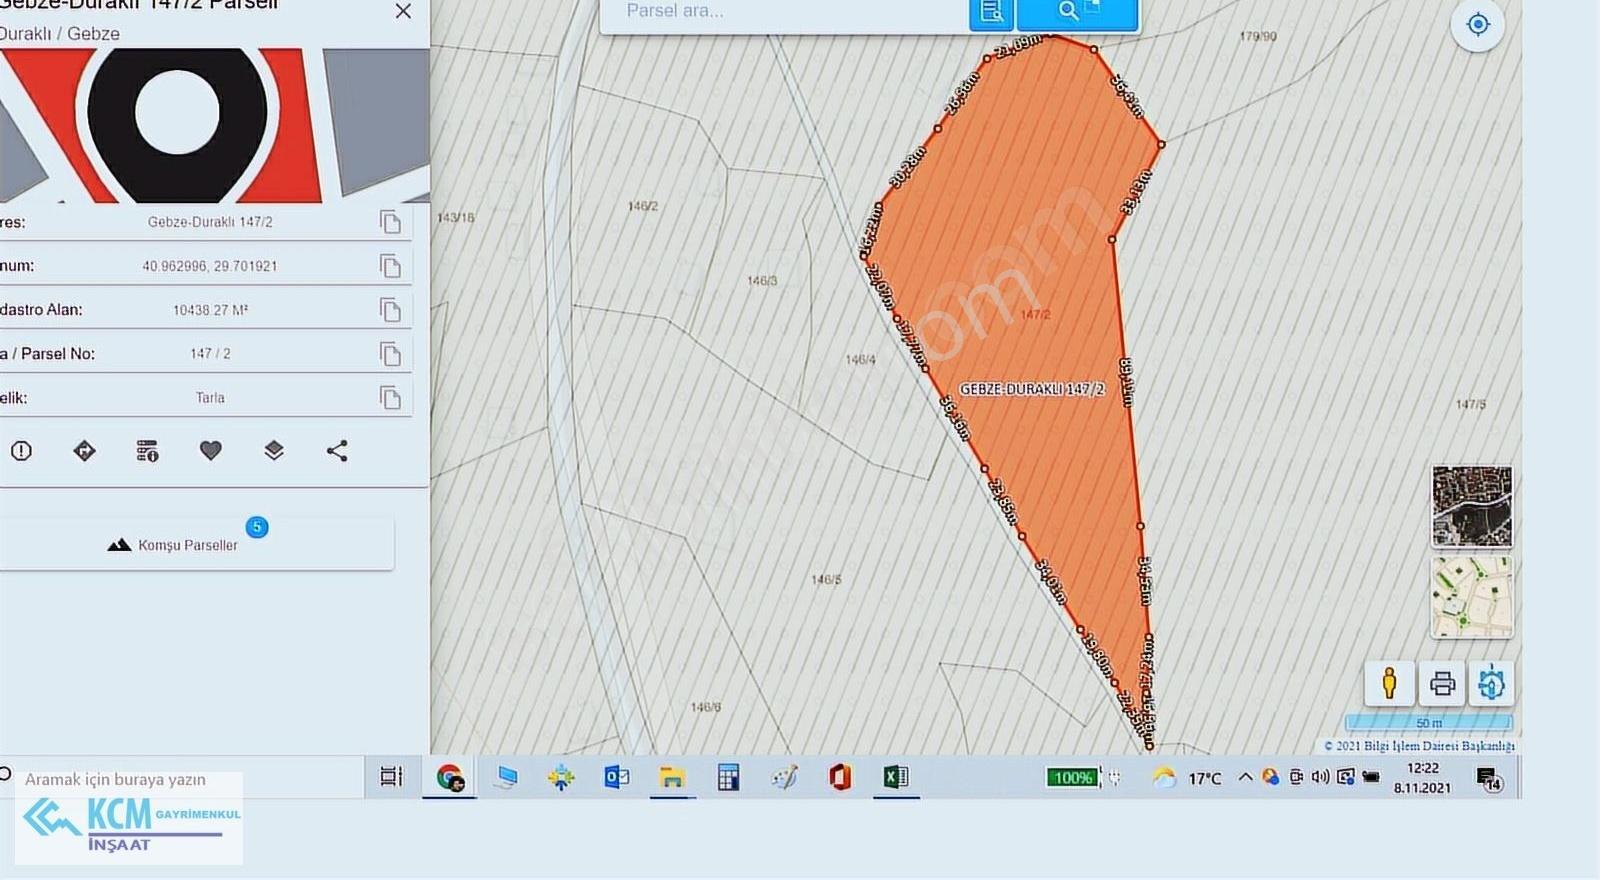
Task: Open Chrome from the taskbar
Action: pyautogui.click(x=449, y=777)
